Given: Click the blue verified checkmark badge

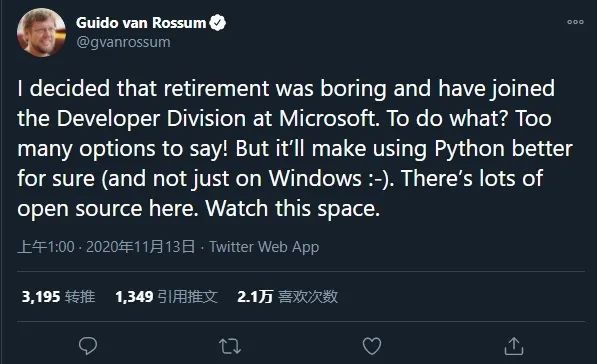Looking at the screenshot, I should click(x=218, y=23).
